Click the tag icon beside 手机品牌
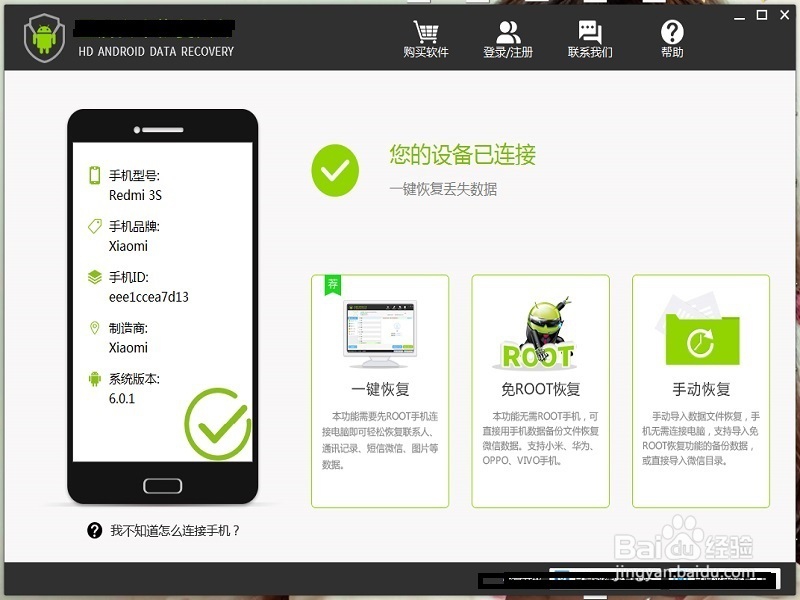Screen dimensions: 800x600 (x=94, y=226)
